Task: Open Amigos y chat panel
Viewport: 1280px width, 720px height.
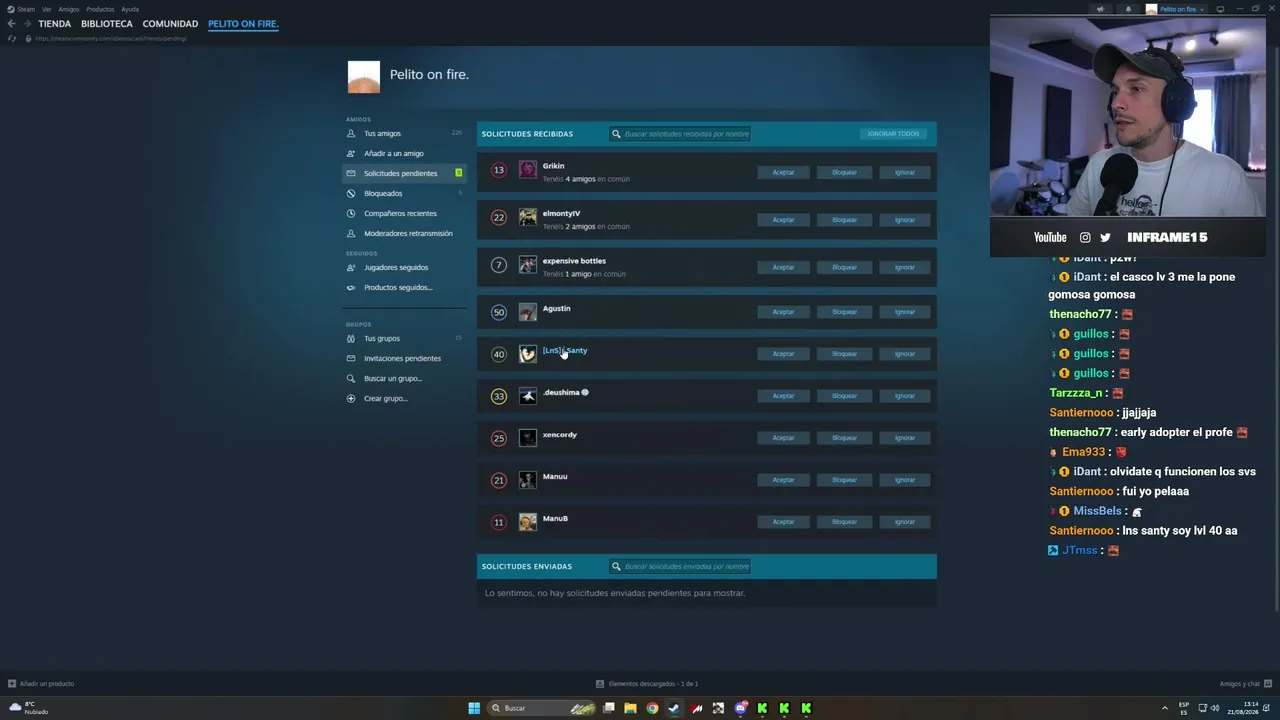Action: click(x=1245, y=684)
